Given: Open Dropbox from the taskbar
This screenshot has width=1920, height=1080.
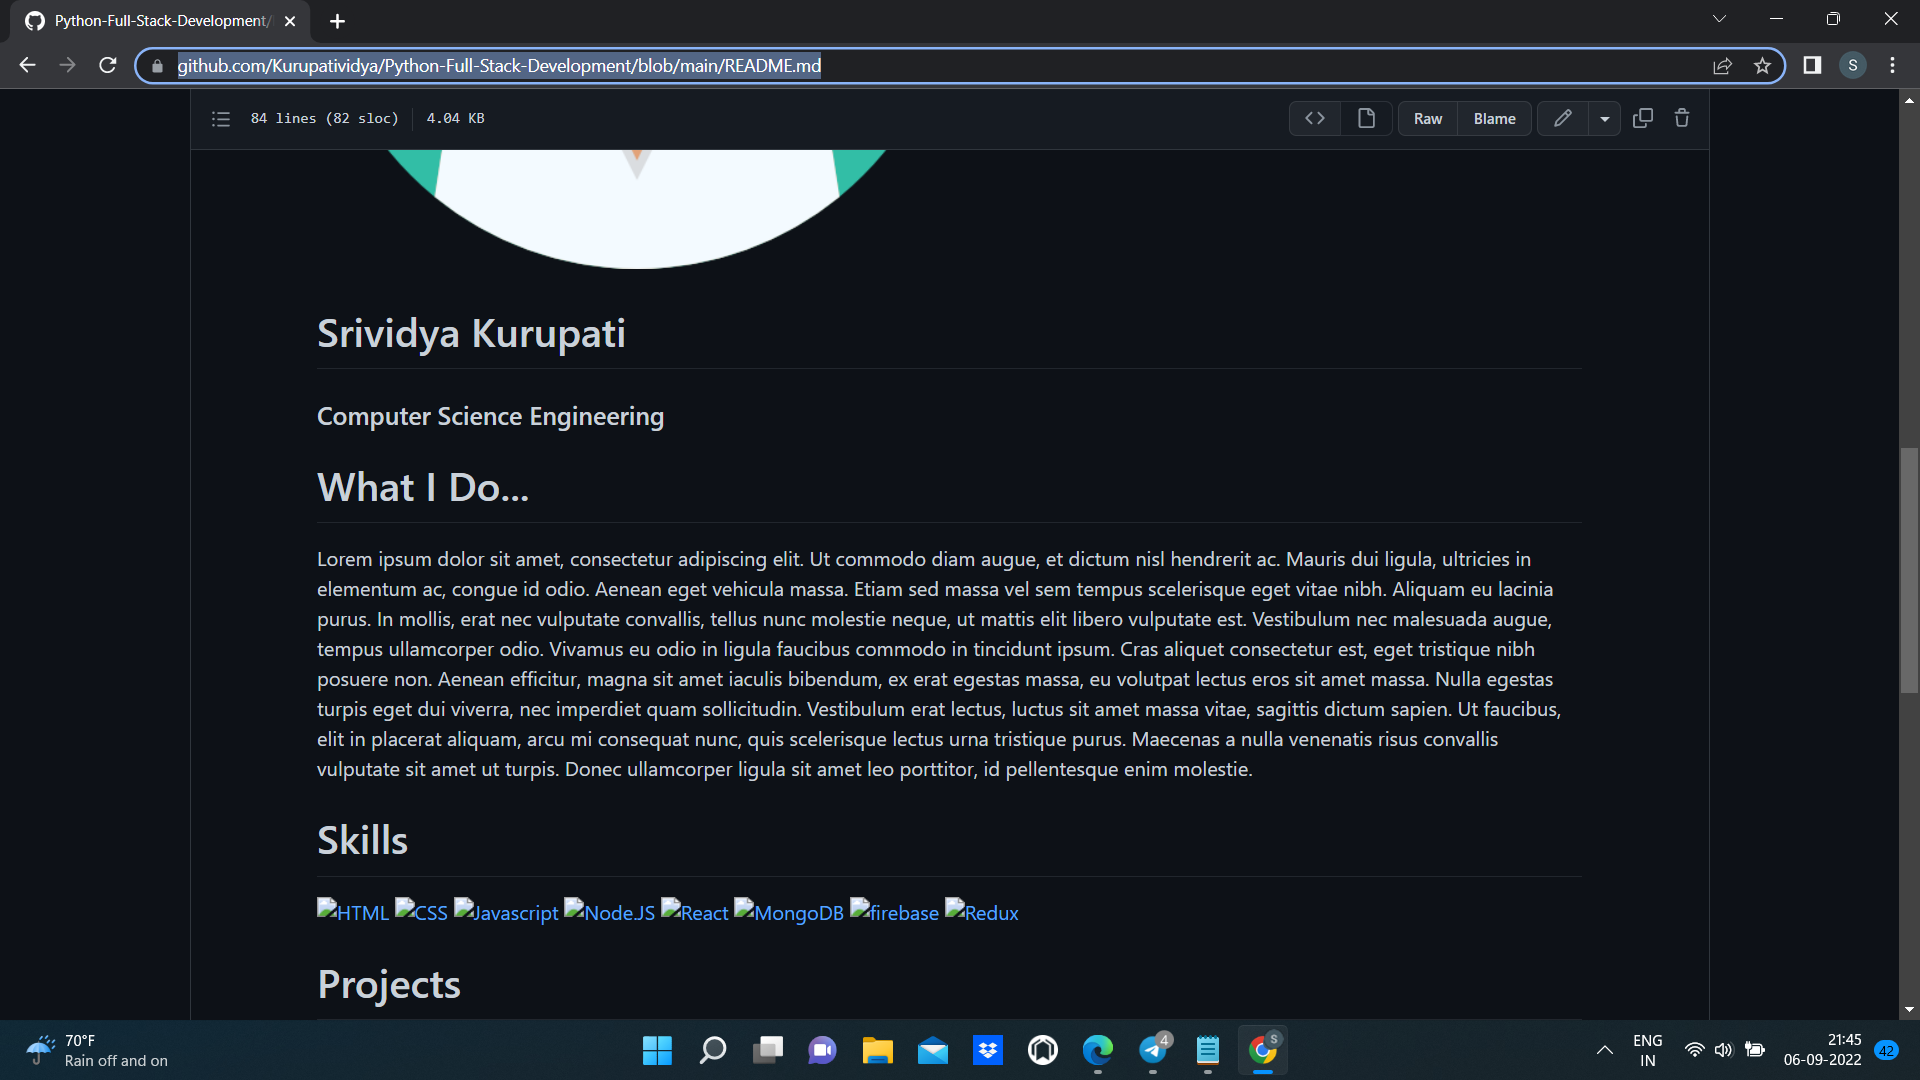Looking at the screenshot, I should (988, 1050).
